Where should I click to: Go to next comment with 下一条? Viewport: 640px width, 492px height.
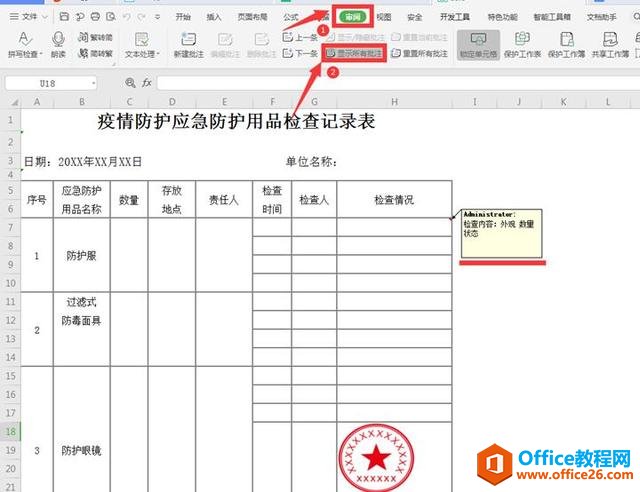300,53
